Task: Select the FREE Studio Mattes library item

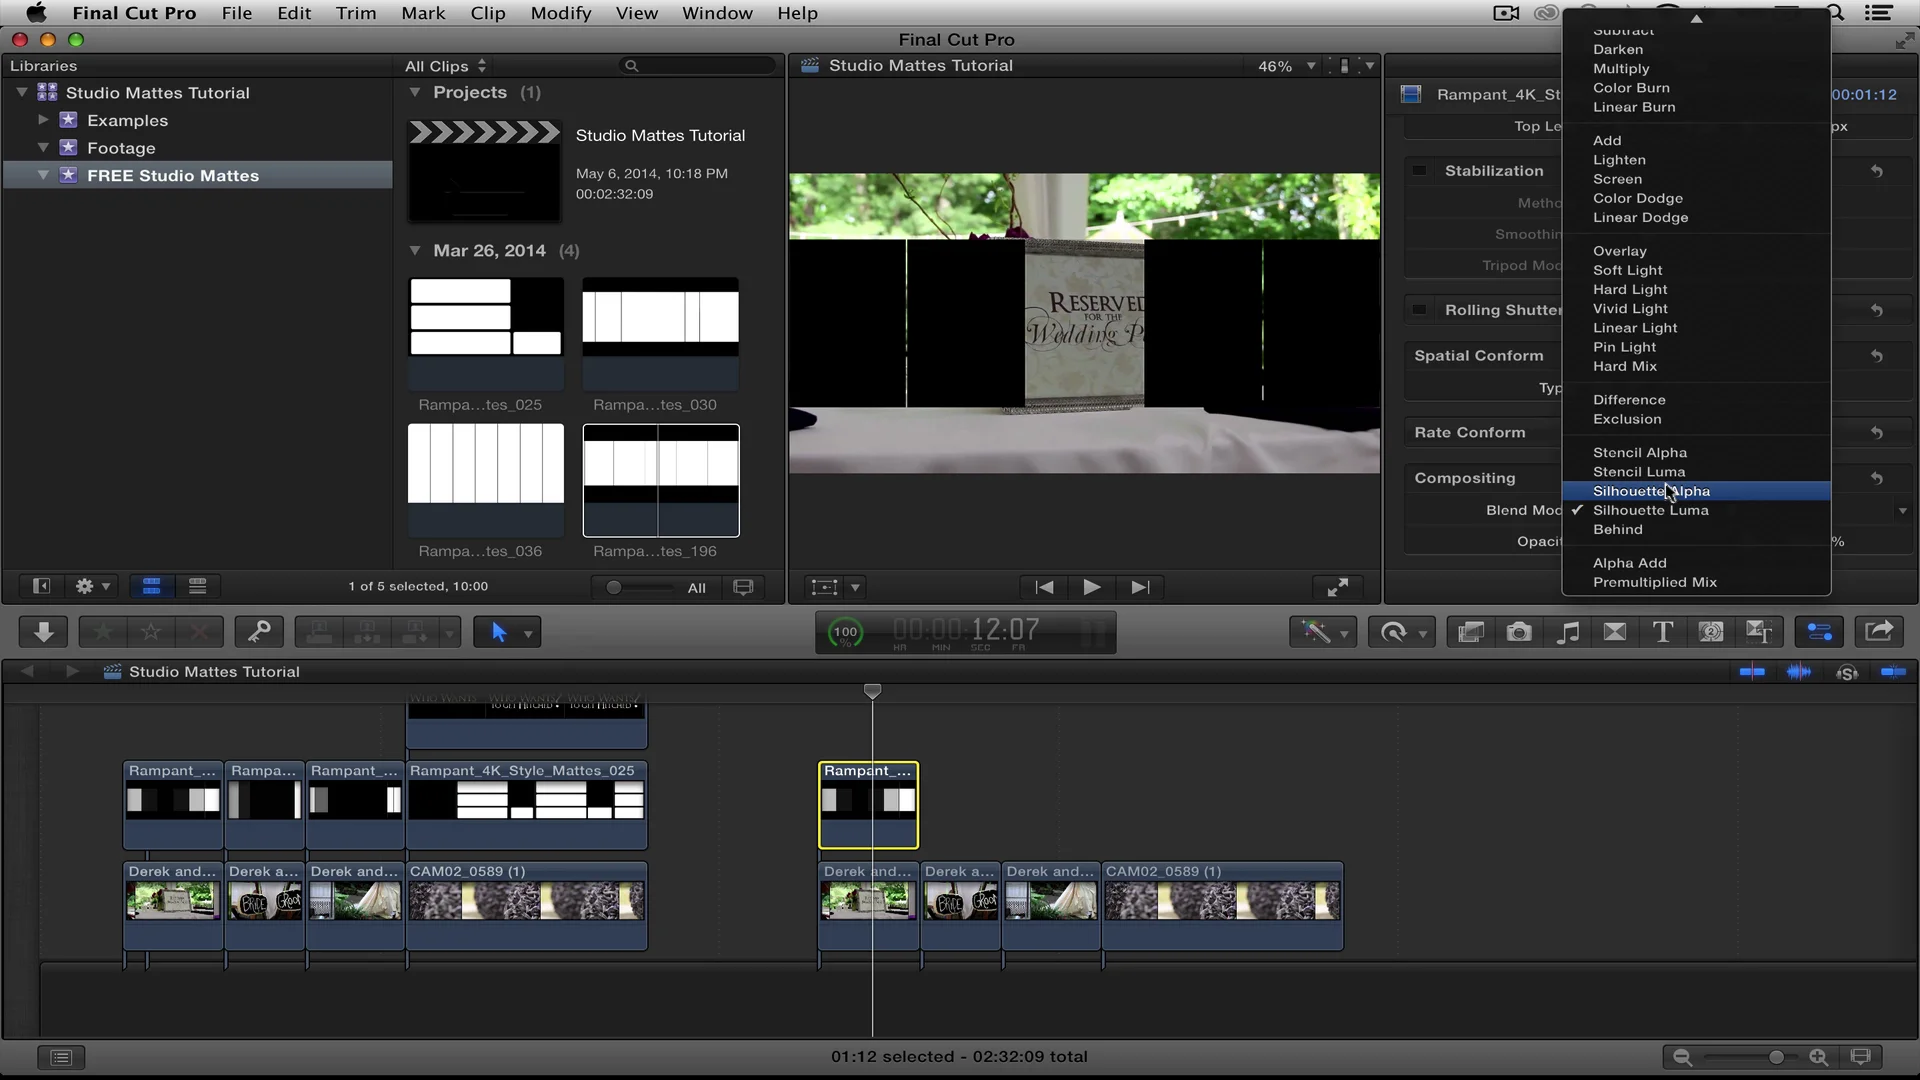Action: tap(172, 175)
